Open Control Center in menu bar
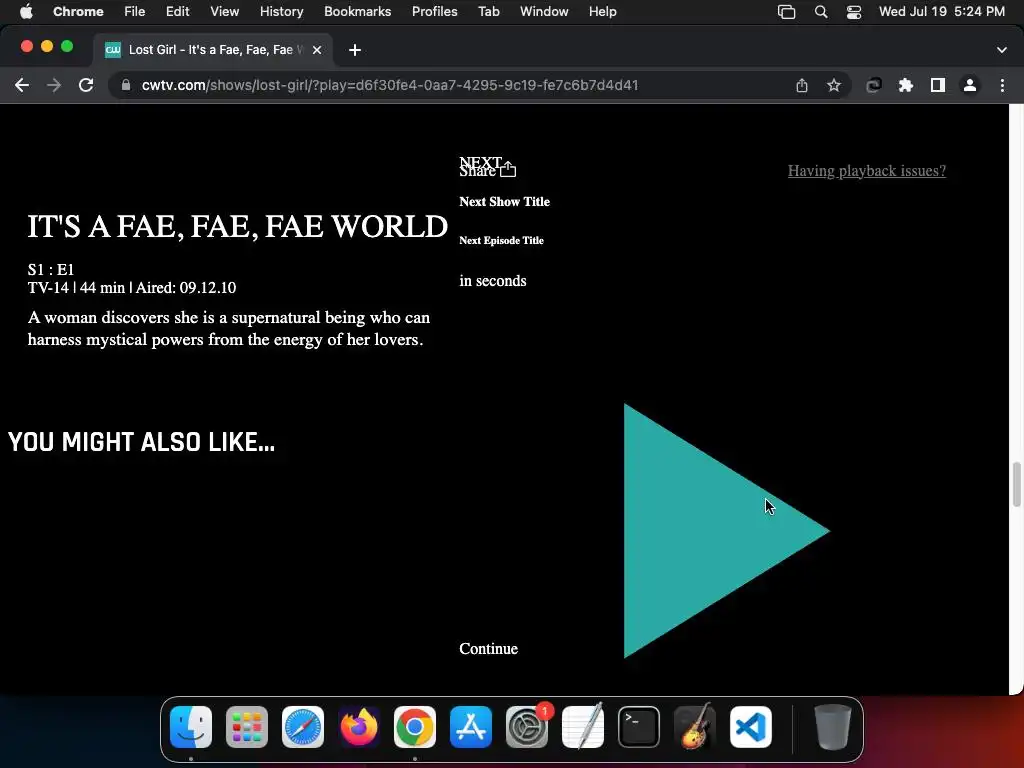1024x768 pixels. [854, 12]
